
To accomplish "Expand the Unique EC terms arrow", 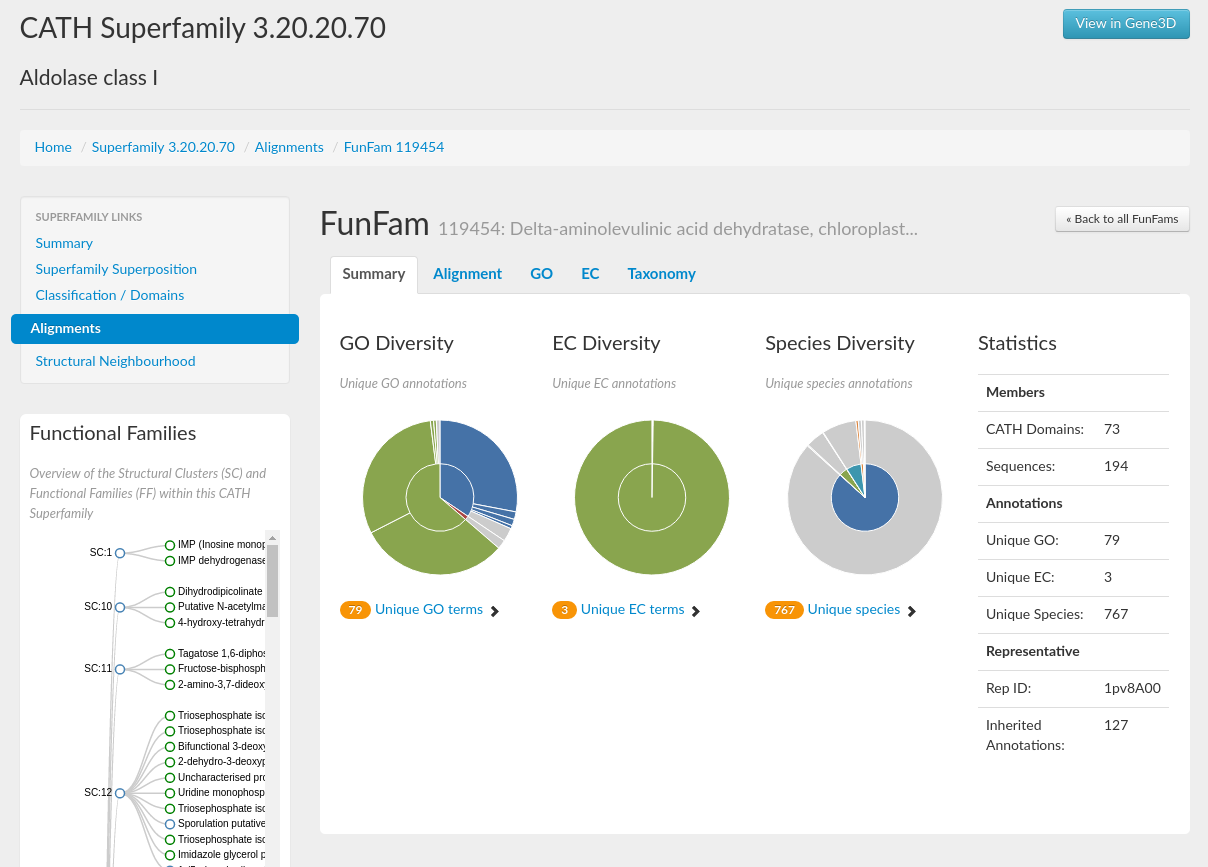I will pyautogui.click(x=696, y=611).
